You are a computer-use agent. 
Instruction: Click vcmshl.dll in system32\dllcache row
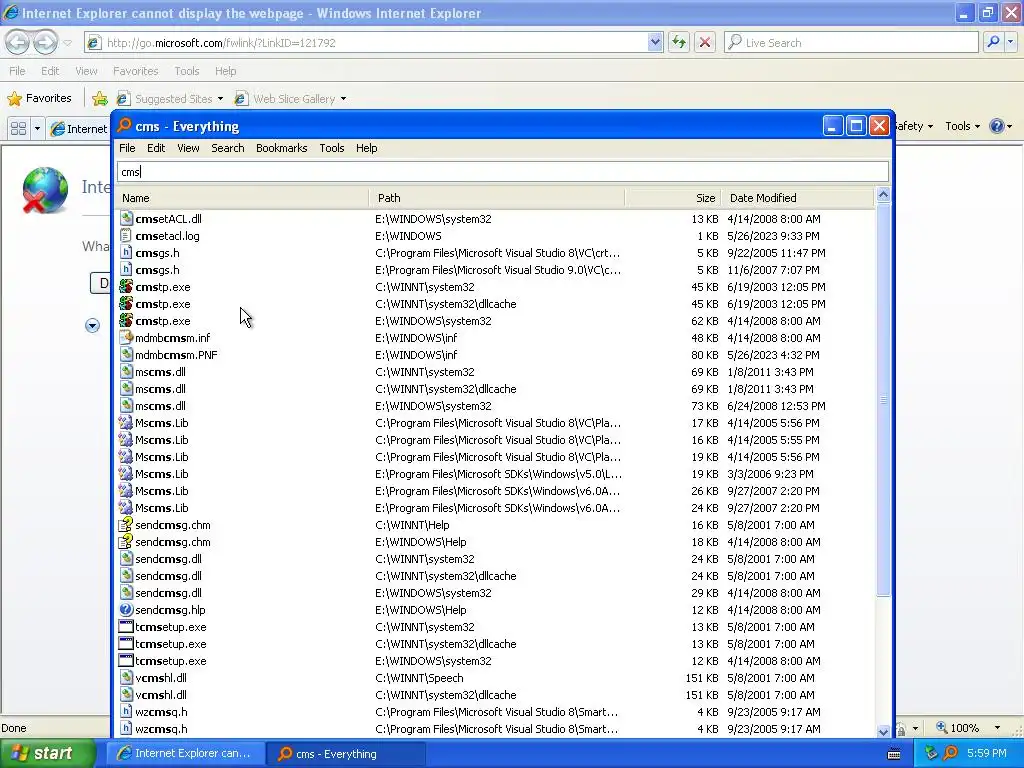pyautogui.click(x=161, y=694)
